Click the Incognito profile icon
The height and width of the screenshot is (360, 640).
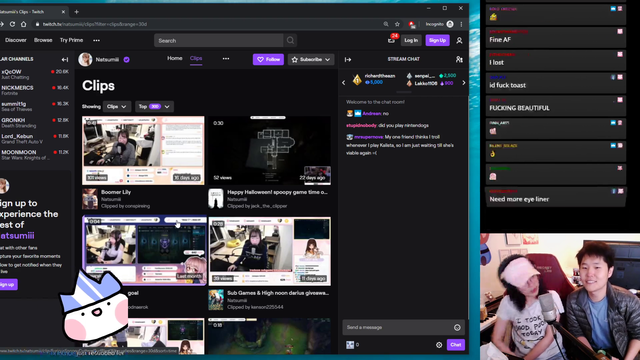(x=450, y=24)
